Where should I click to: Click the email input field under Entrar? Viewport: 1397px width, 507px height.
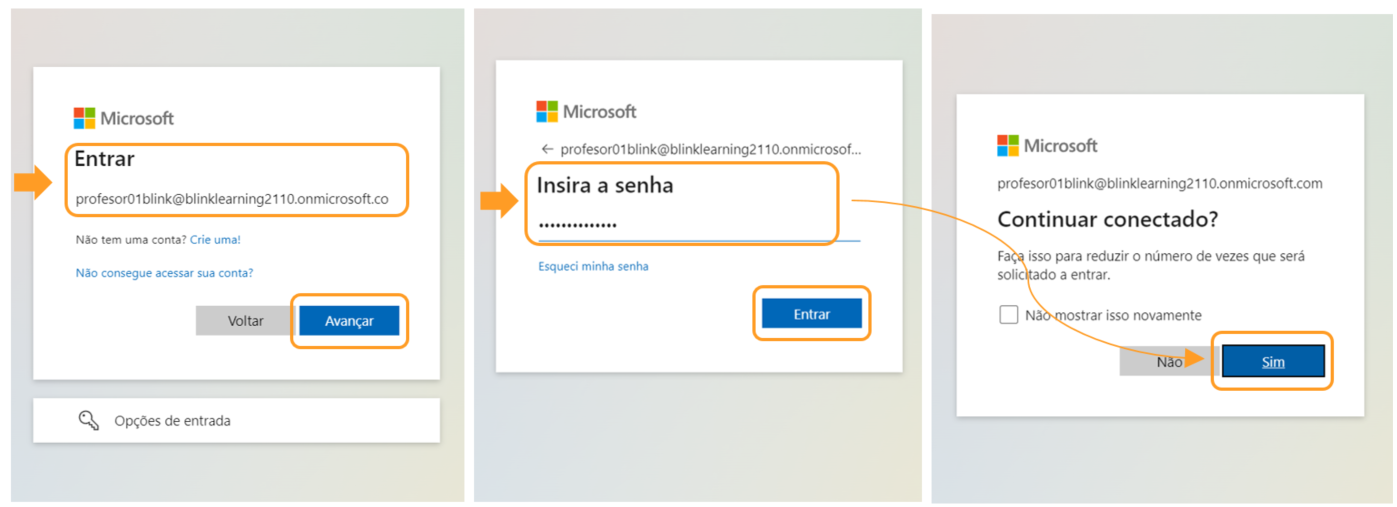tap(232, 199)
